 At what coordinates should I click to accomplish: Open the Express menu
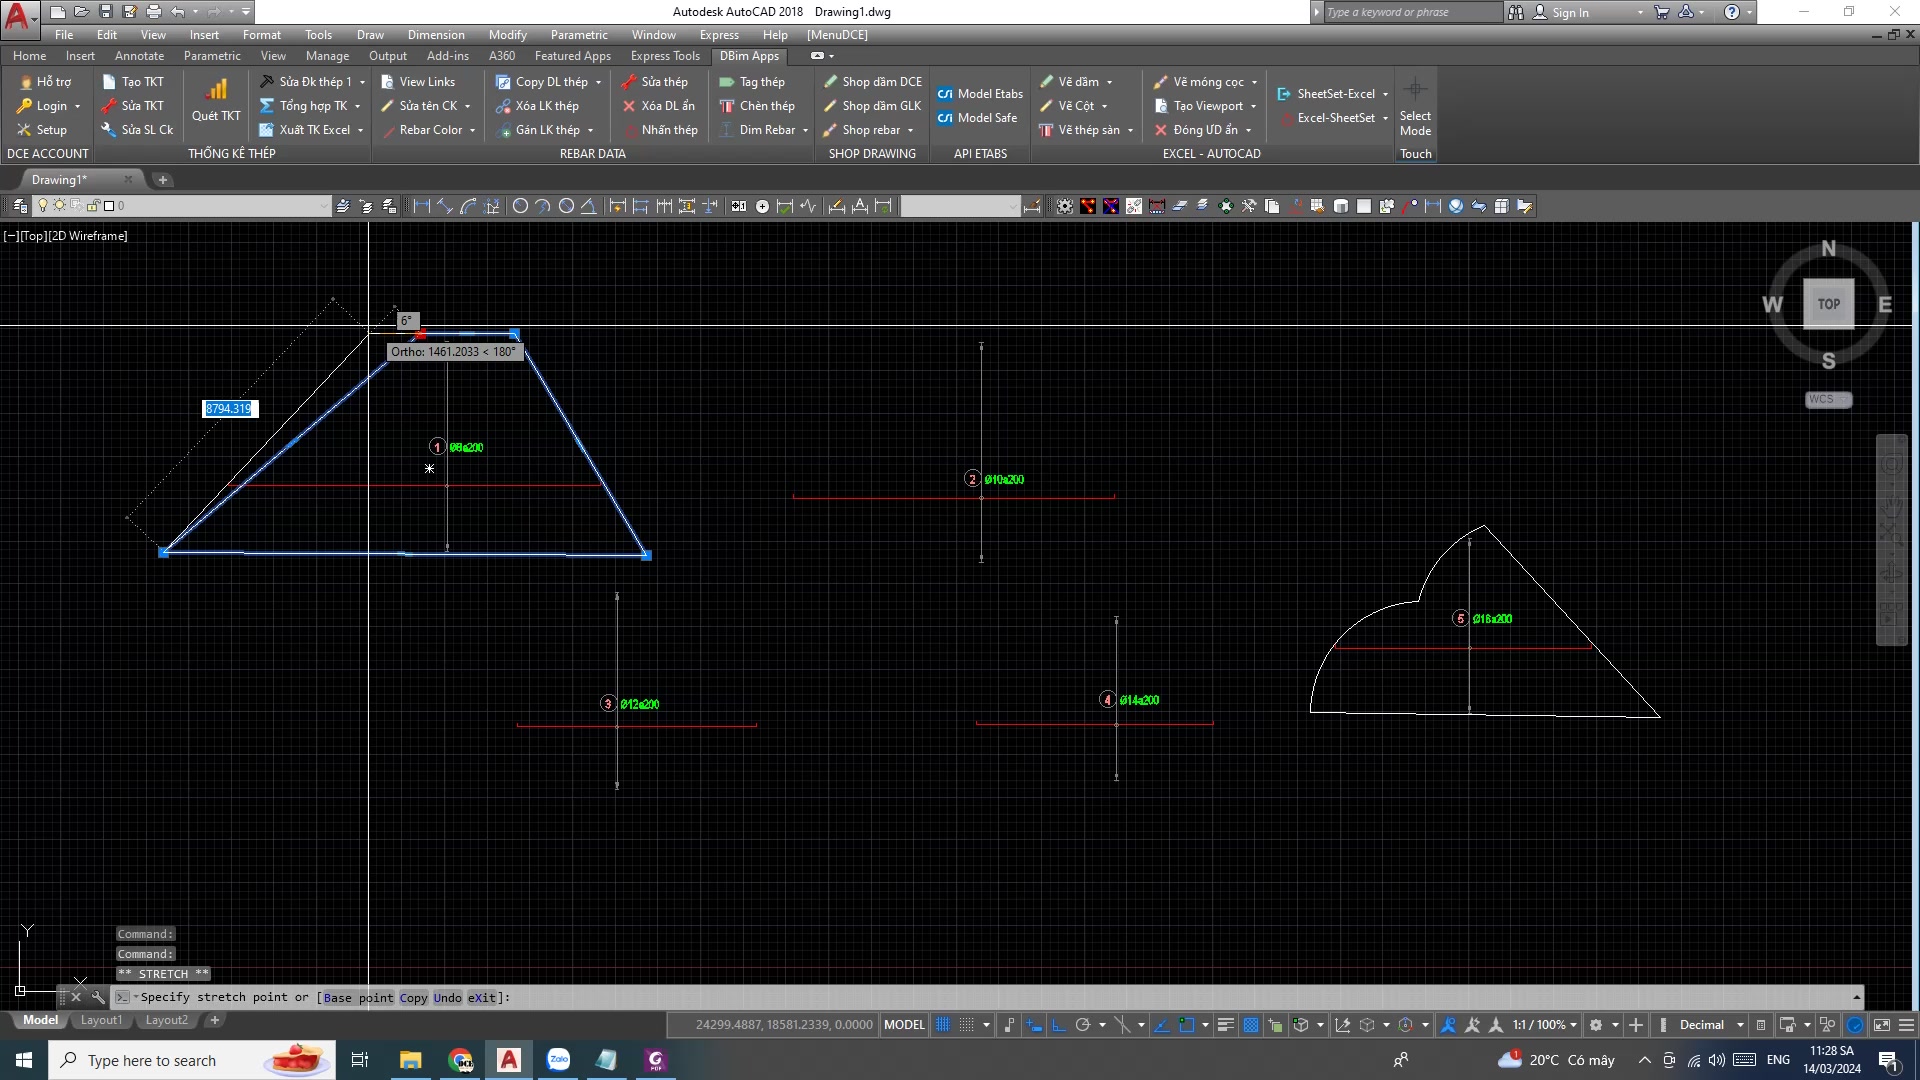719,35
